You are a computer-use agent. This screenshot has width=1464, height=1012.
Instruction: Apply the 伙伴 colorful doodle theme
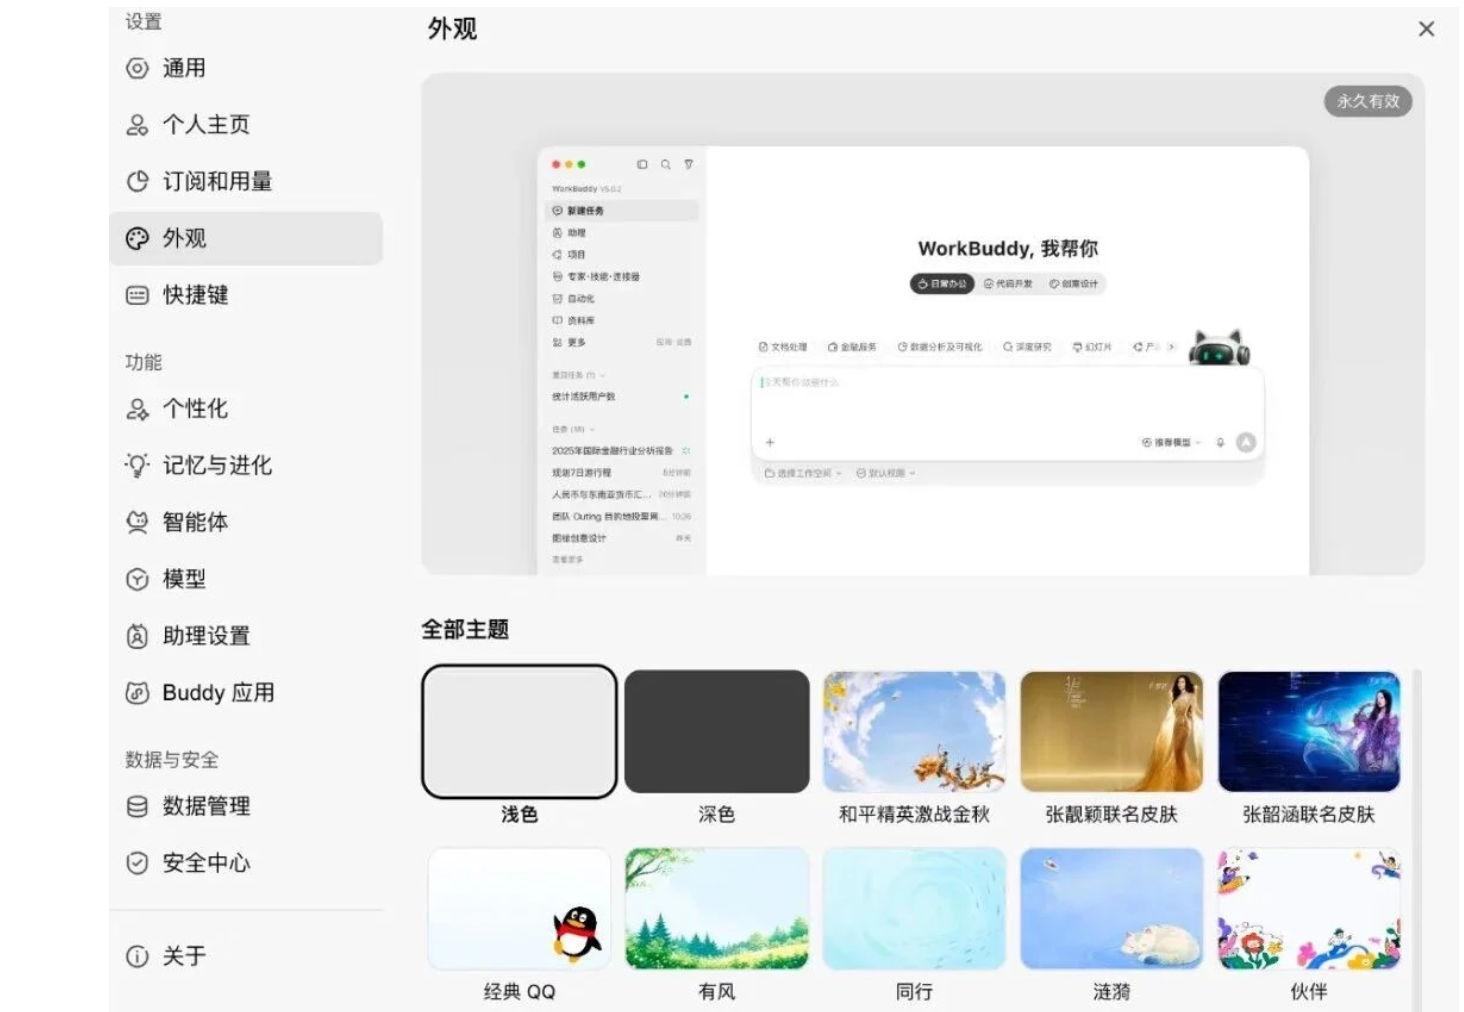tap(1309, 909)
